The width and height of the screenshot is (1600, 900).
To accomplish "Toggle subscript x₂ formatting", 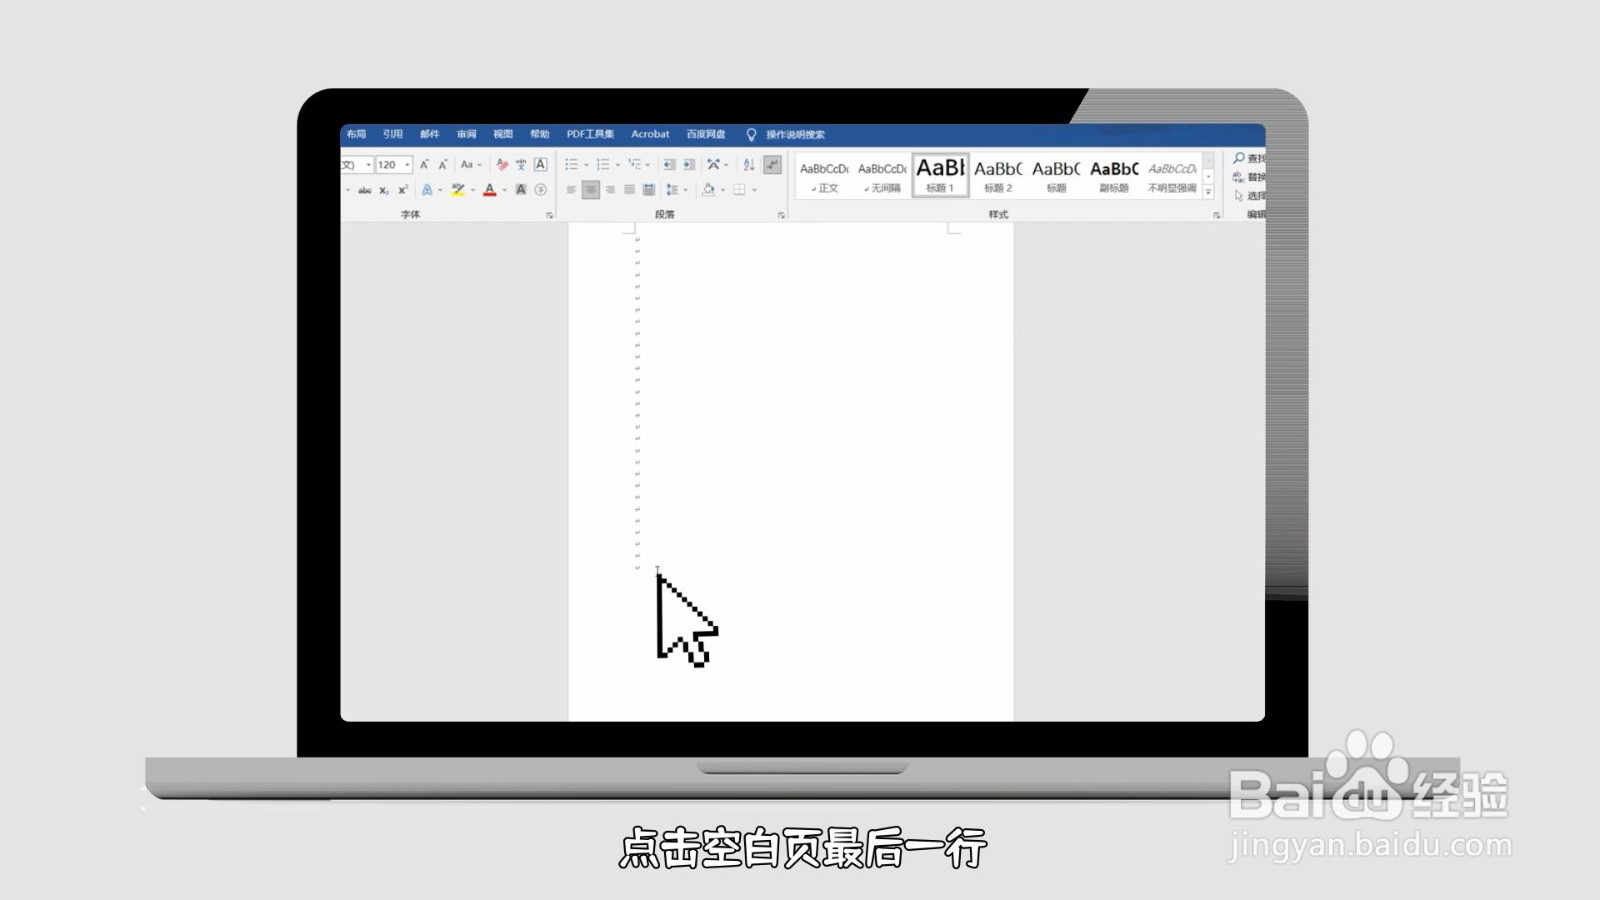I will point(384,190).
